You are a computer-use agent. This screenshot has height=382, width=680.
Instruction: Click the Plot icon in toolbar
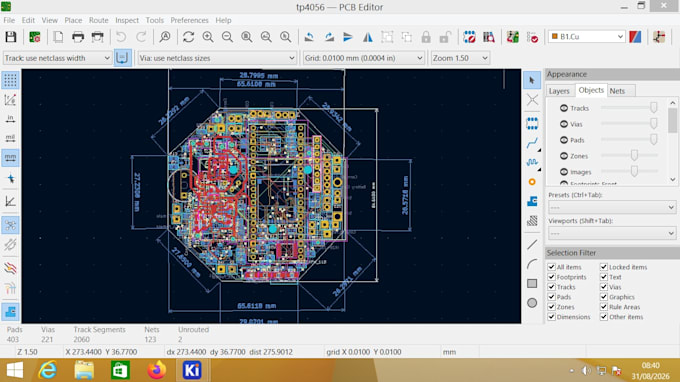(98, 37)
